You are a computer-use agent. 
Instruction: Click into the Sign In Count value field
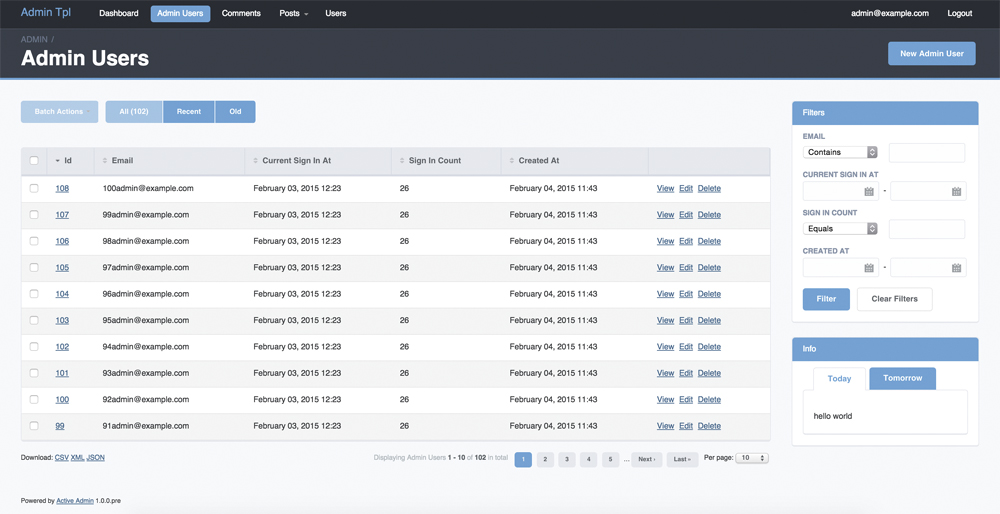[x=927, y=229]
